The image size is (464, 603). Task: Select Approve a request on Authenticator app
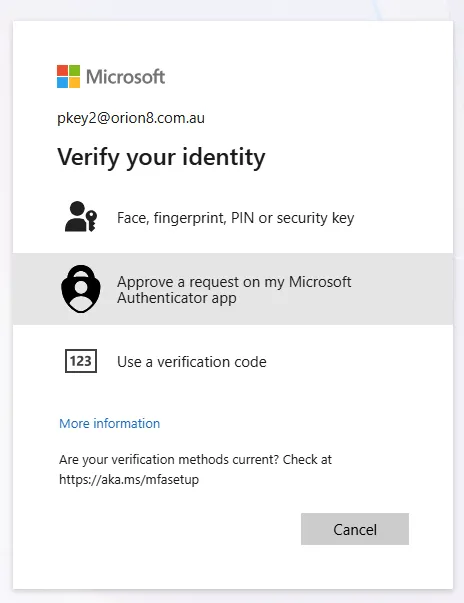pos(233,289)
